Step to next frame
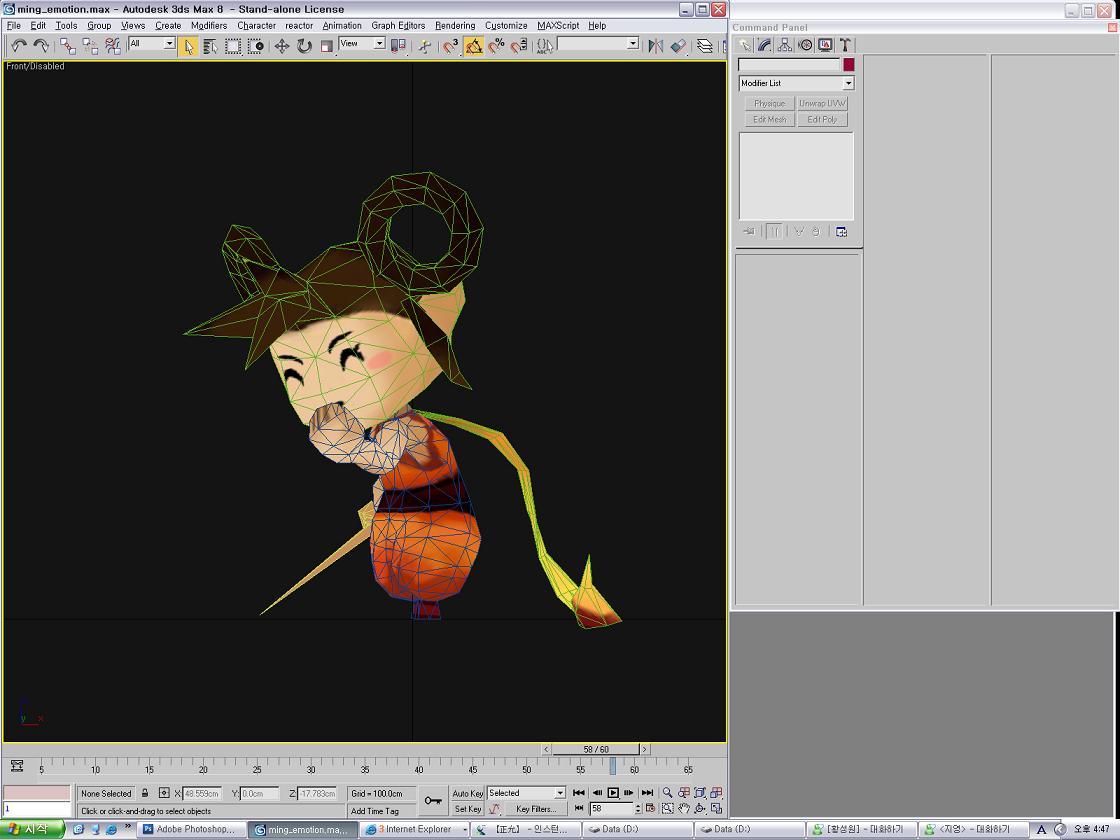Viewport: 1120px width, 840px height. [629, 793]
